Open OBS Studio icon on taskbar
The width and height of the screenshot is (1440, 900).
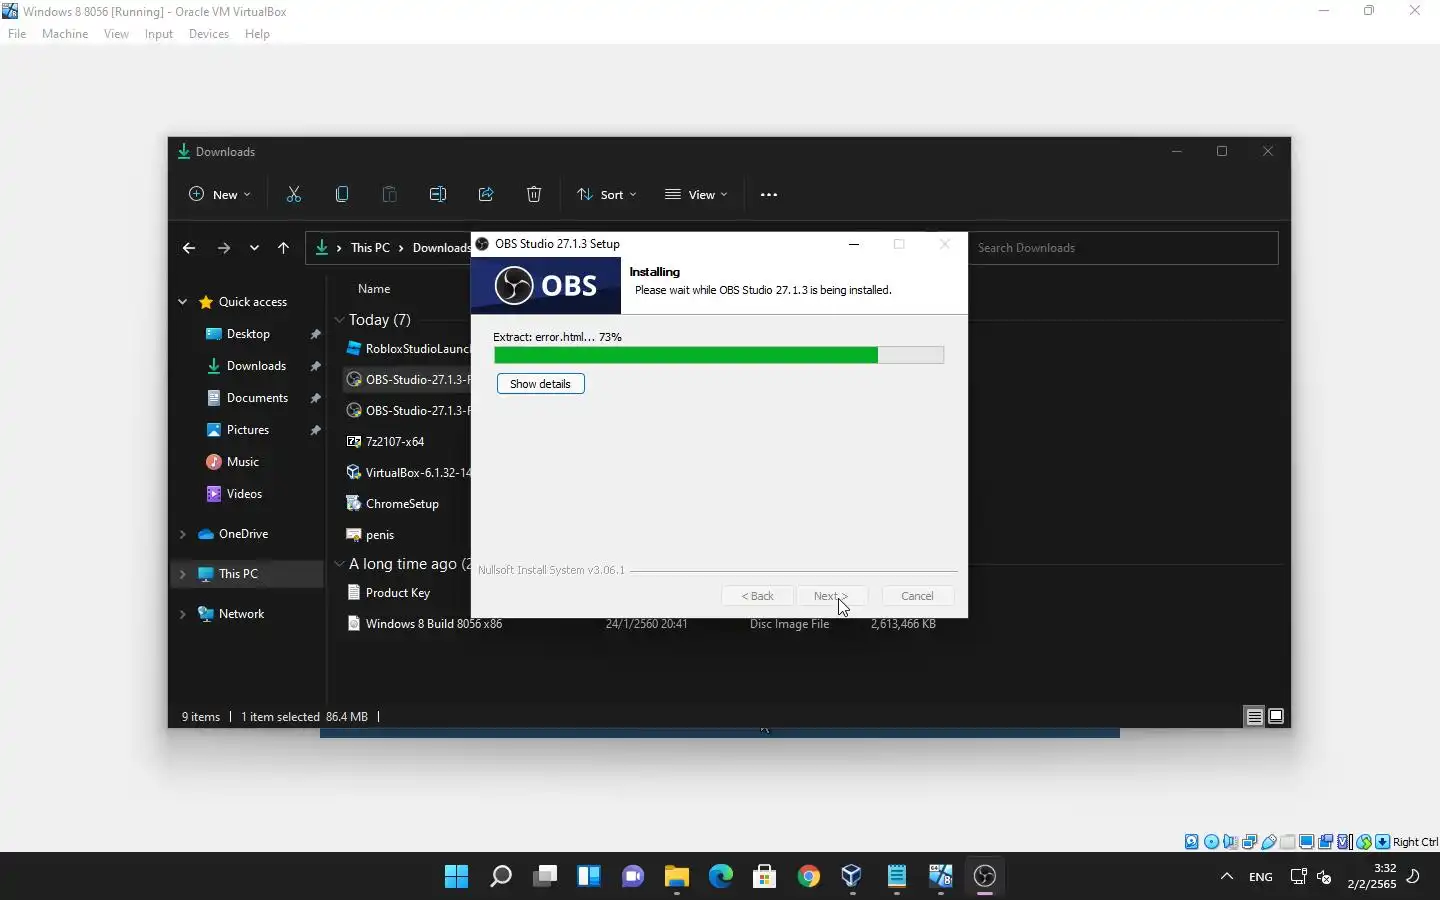tap(985, 877)
